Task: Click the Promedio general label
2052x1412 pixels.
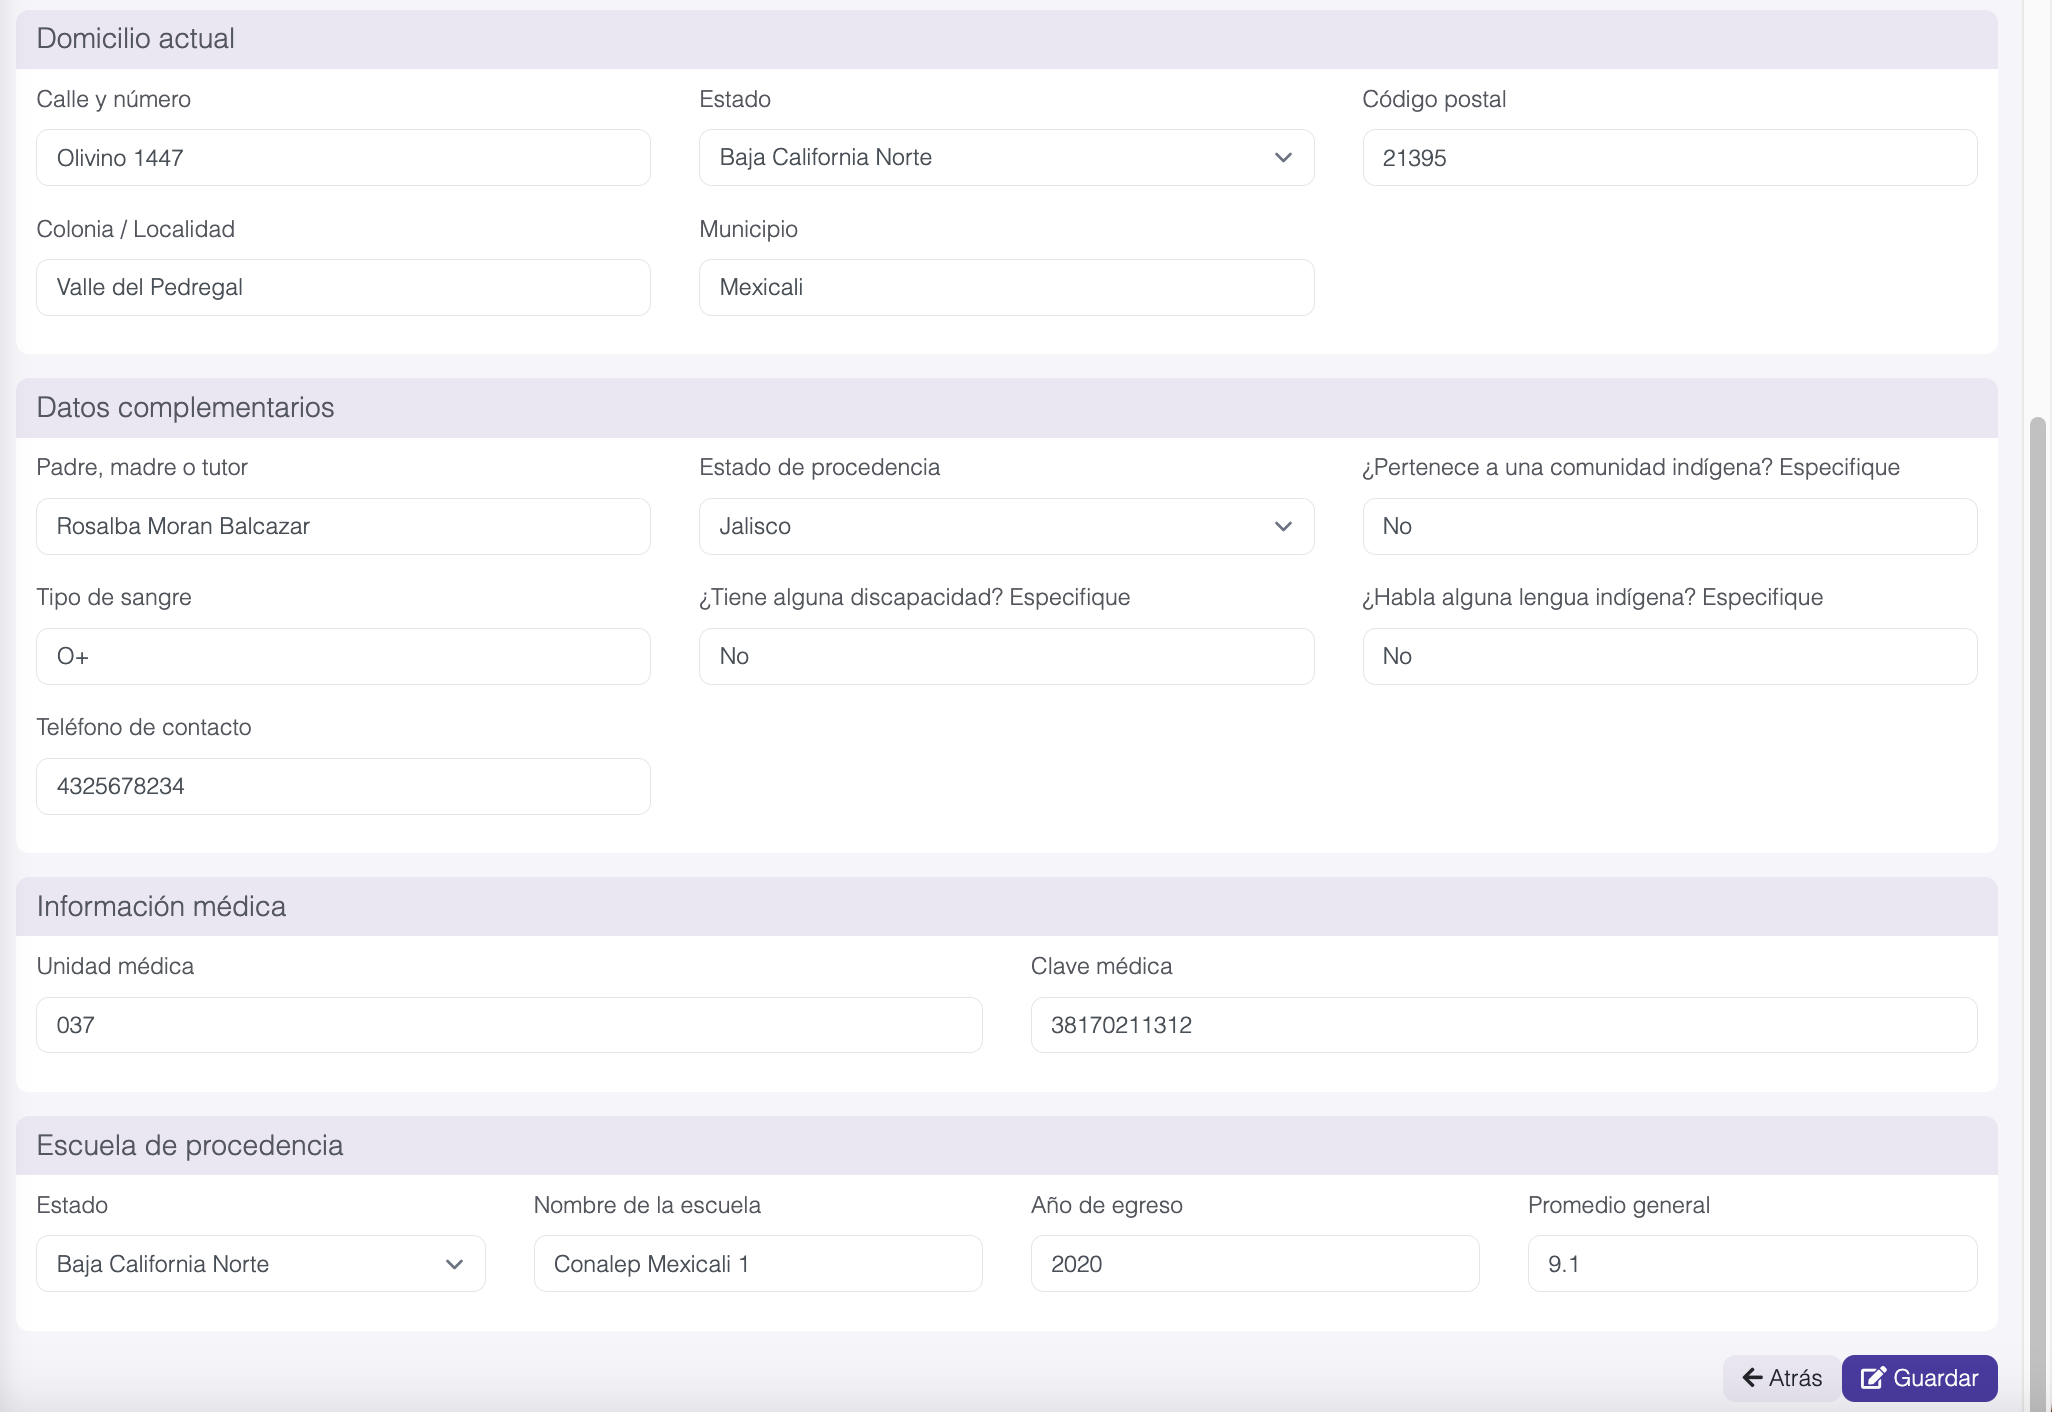Action: pyautogui.click(x=1619, y=1205)
